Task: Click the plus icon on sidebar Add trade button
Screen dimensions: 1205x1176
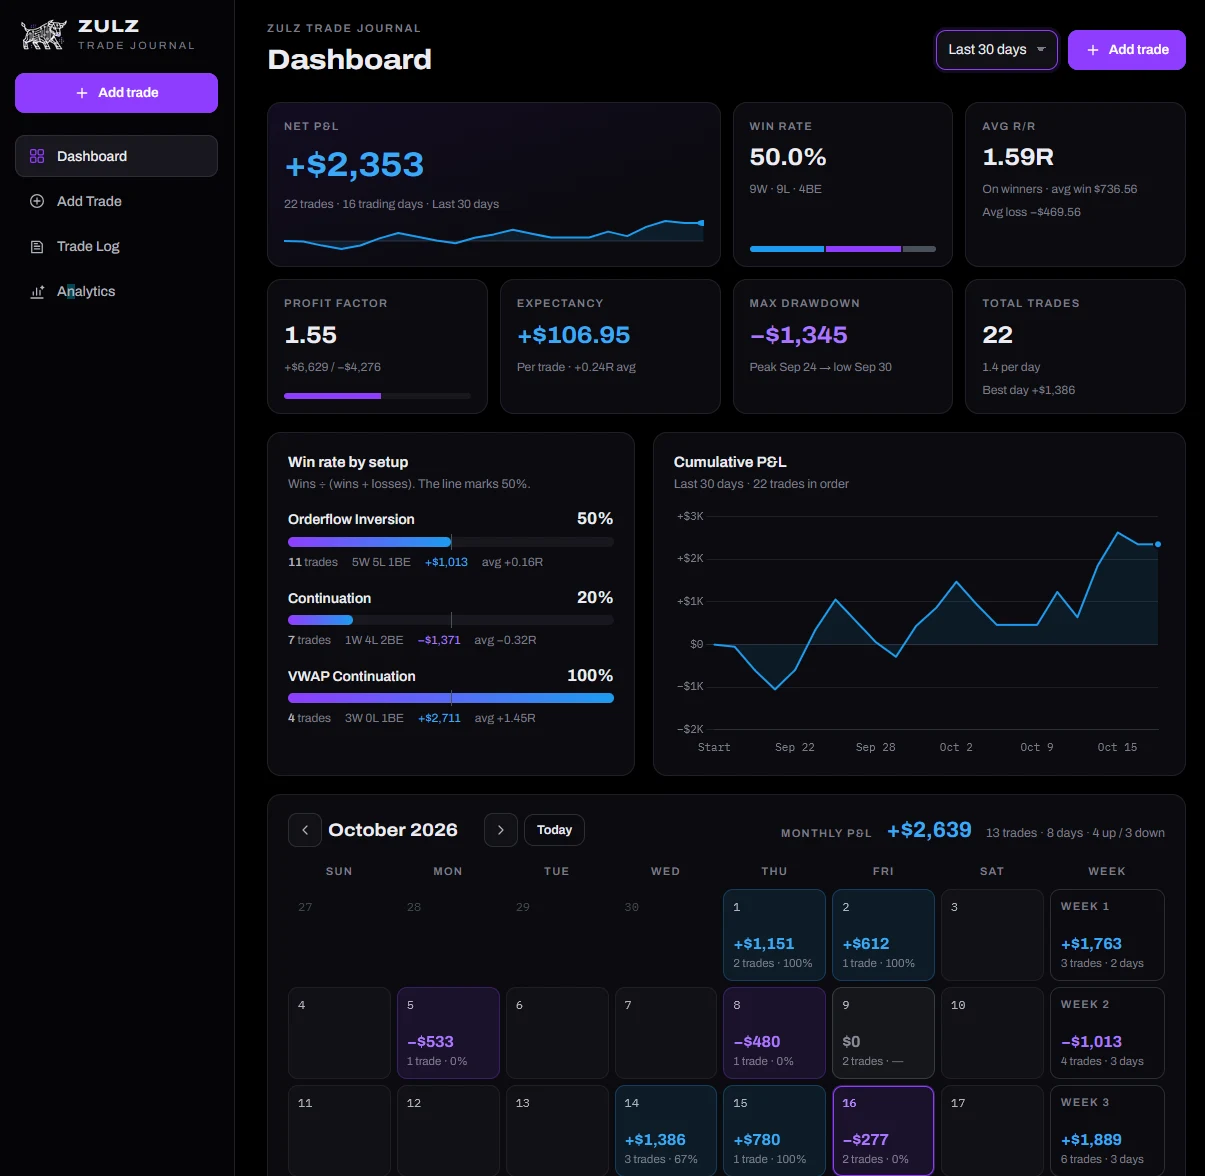Action: tap(82, 93)
